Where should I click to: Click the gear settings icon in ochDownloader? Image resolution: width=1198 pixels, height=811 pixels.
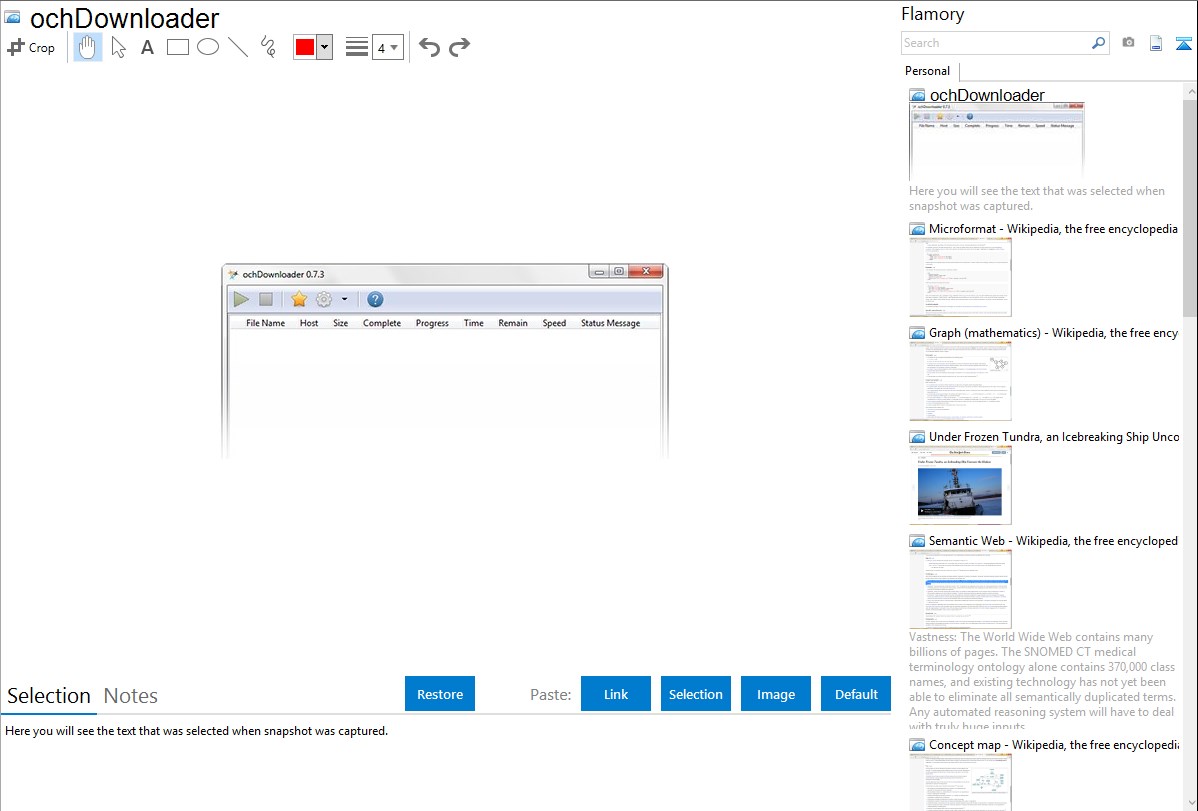[324, 299]
